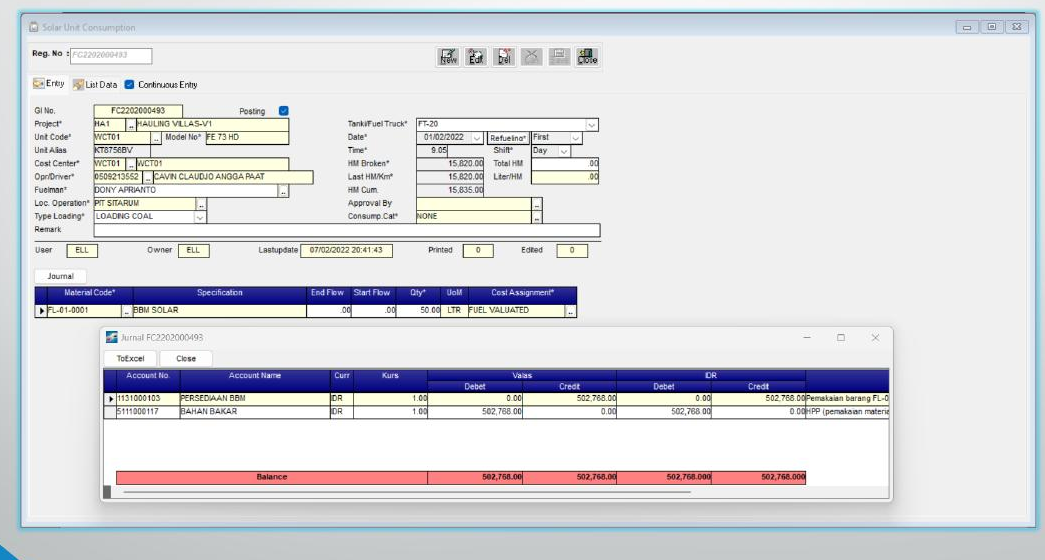Click the Last HM/Km field
The height and width of the screenshot is (560, 1045).
tap(450, 177)
